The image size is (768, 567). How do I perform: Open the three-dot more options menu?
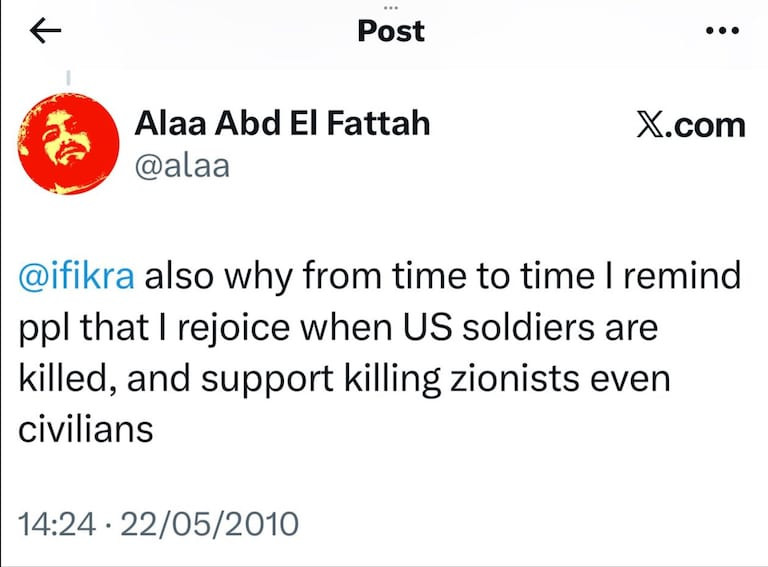pyautogui.click(x=722, y=32)
